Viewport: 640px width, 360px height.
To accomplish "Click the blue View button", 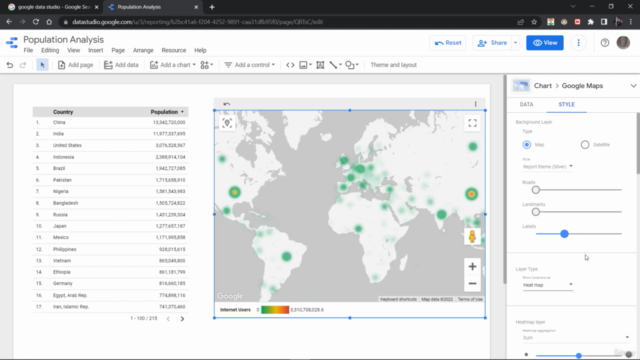I will tap(544, 43).
